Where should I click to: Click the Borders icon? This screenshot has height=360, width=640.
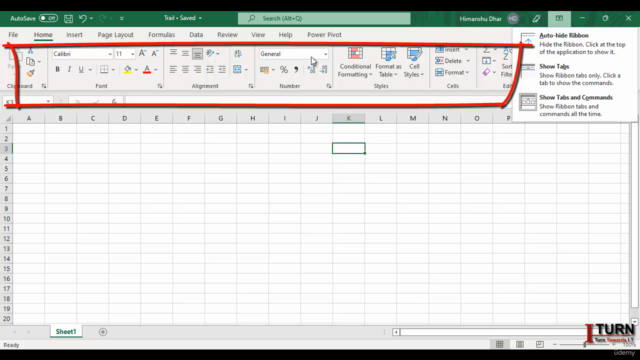pos(104,69)
